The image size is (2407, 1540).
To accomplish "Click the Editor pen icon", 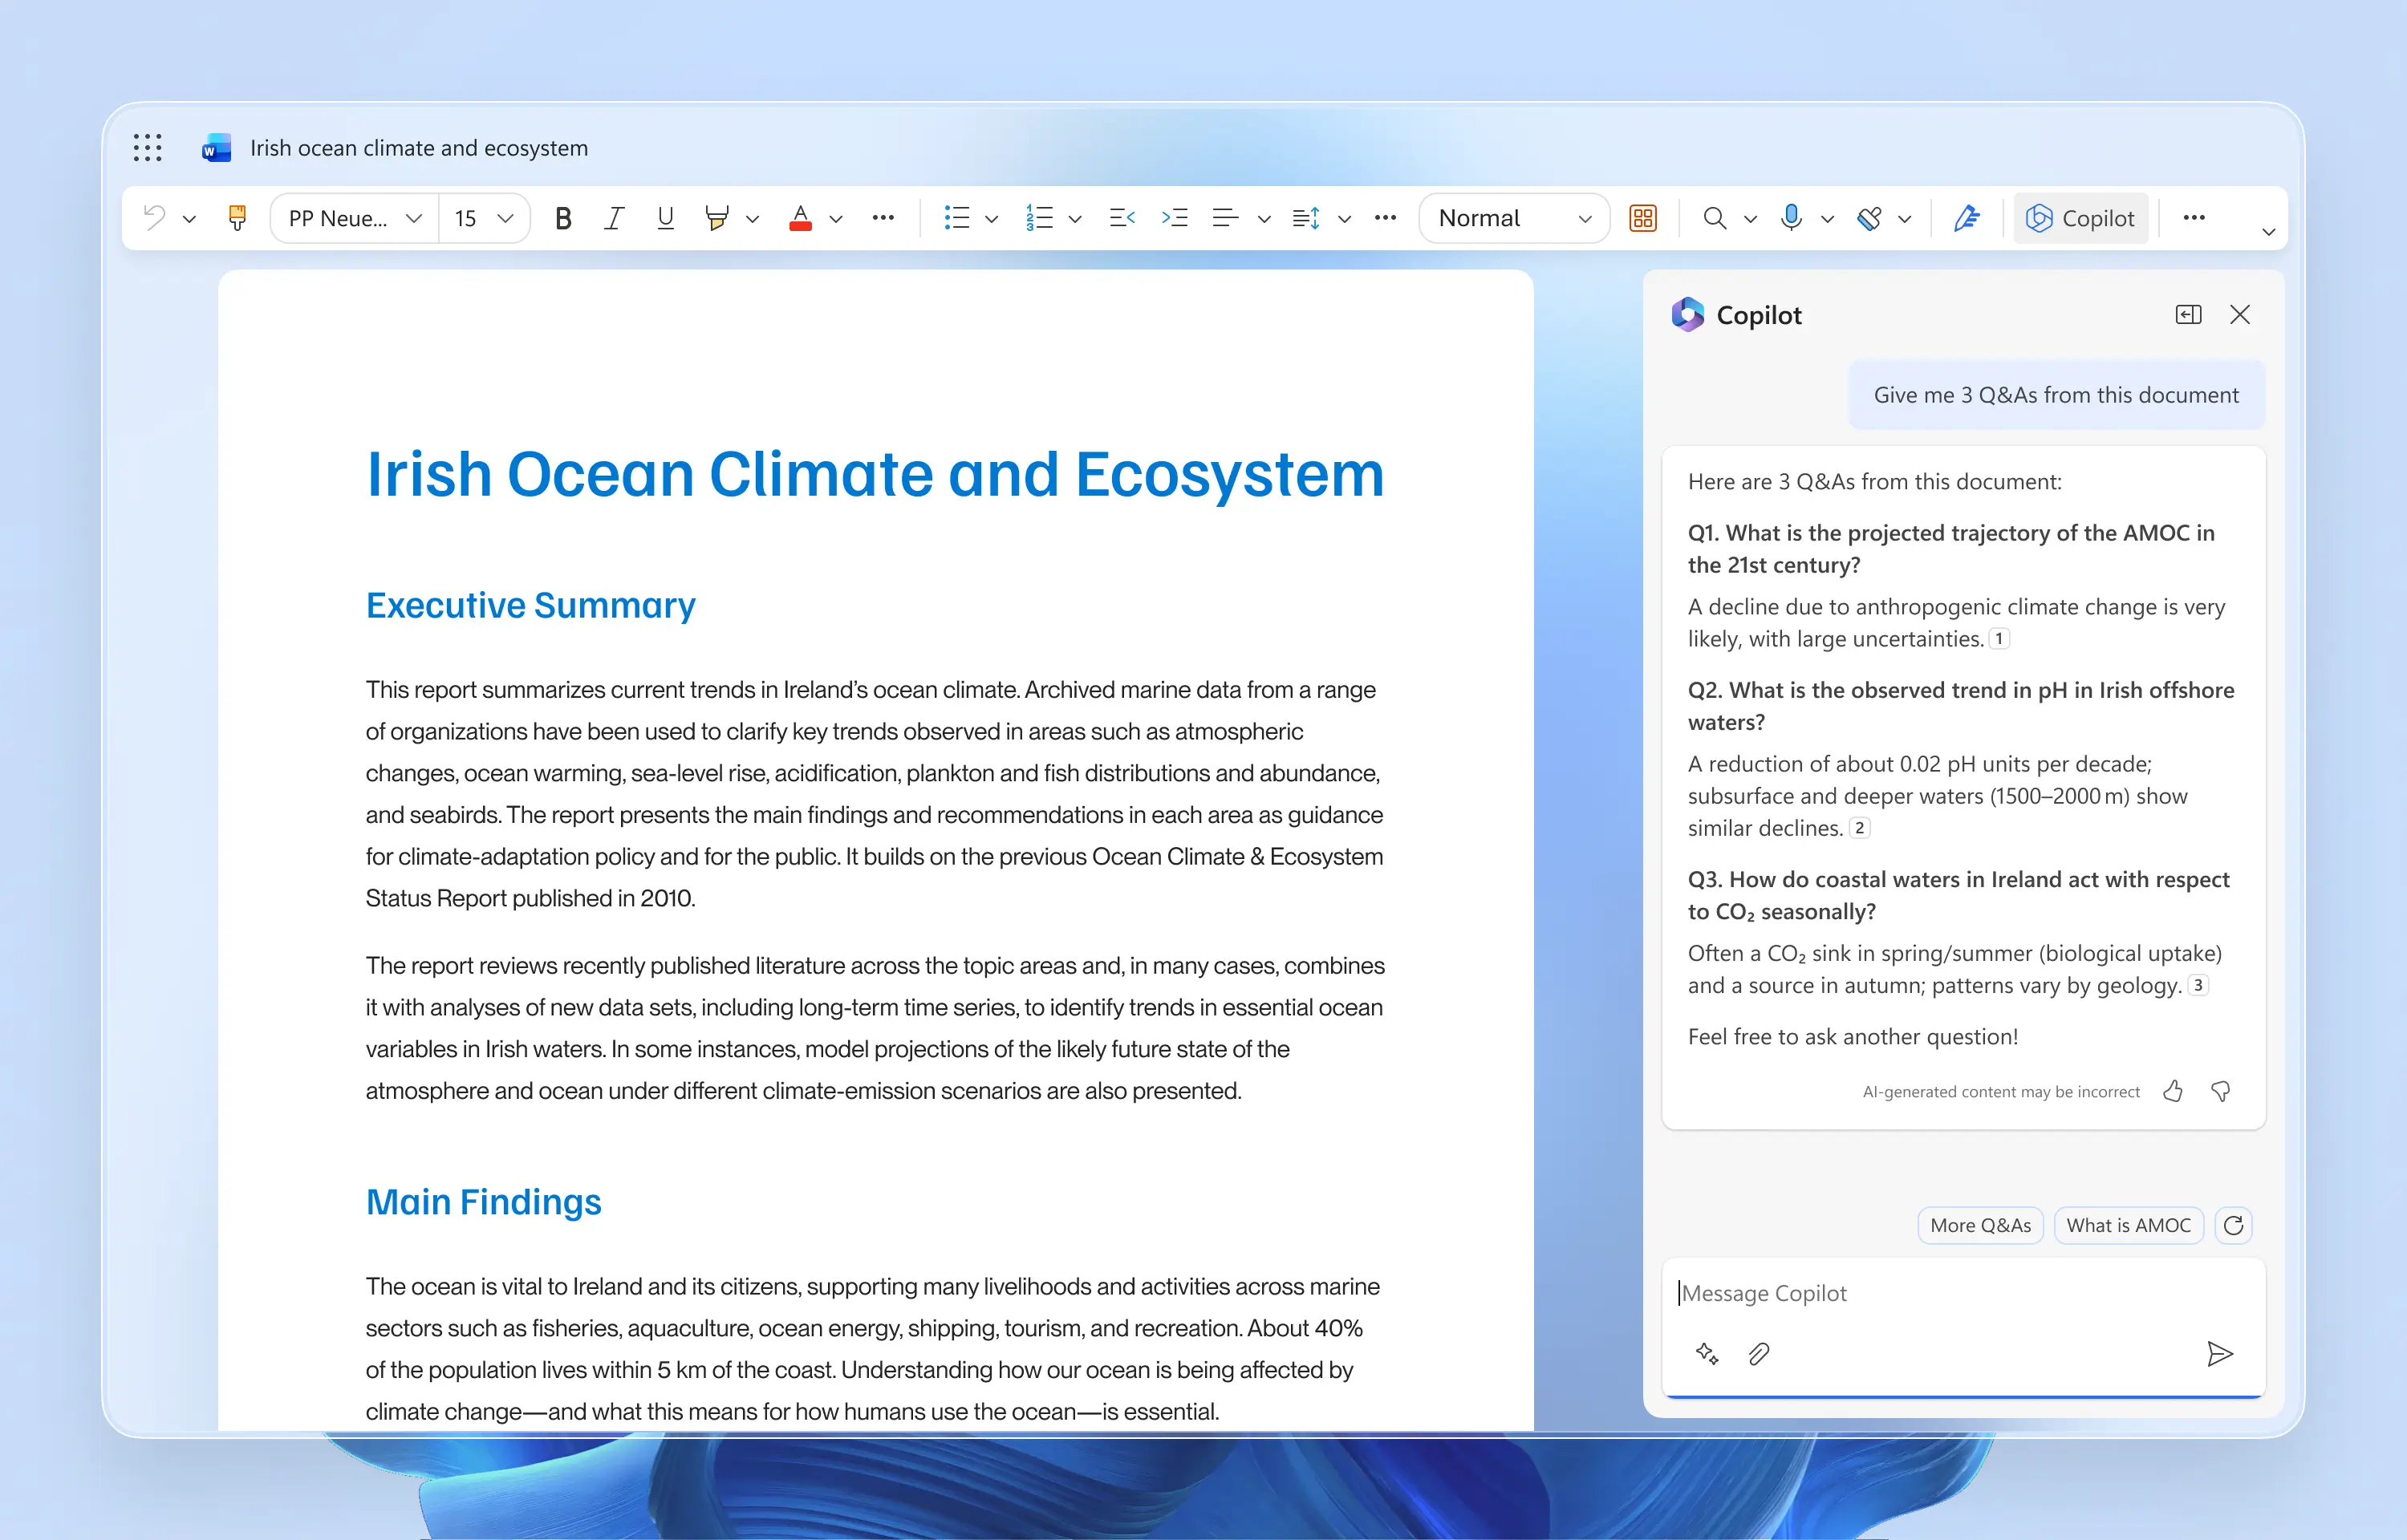I will [1966, 218].
